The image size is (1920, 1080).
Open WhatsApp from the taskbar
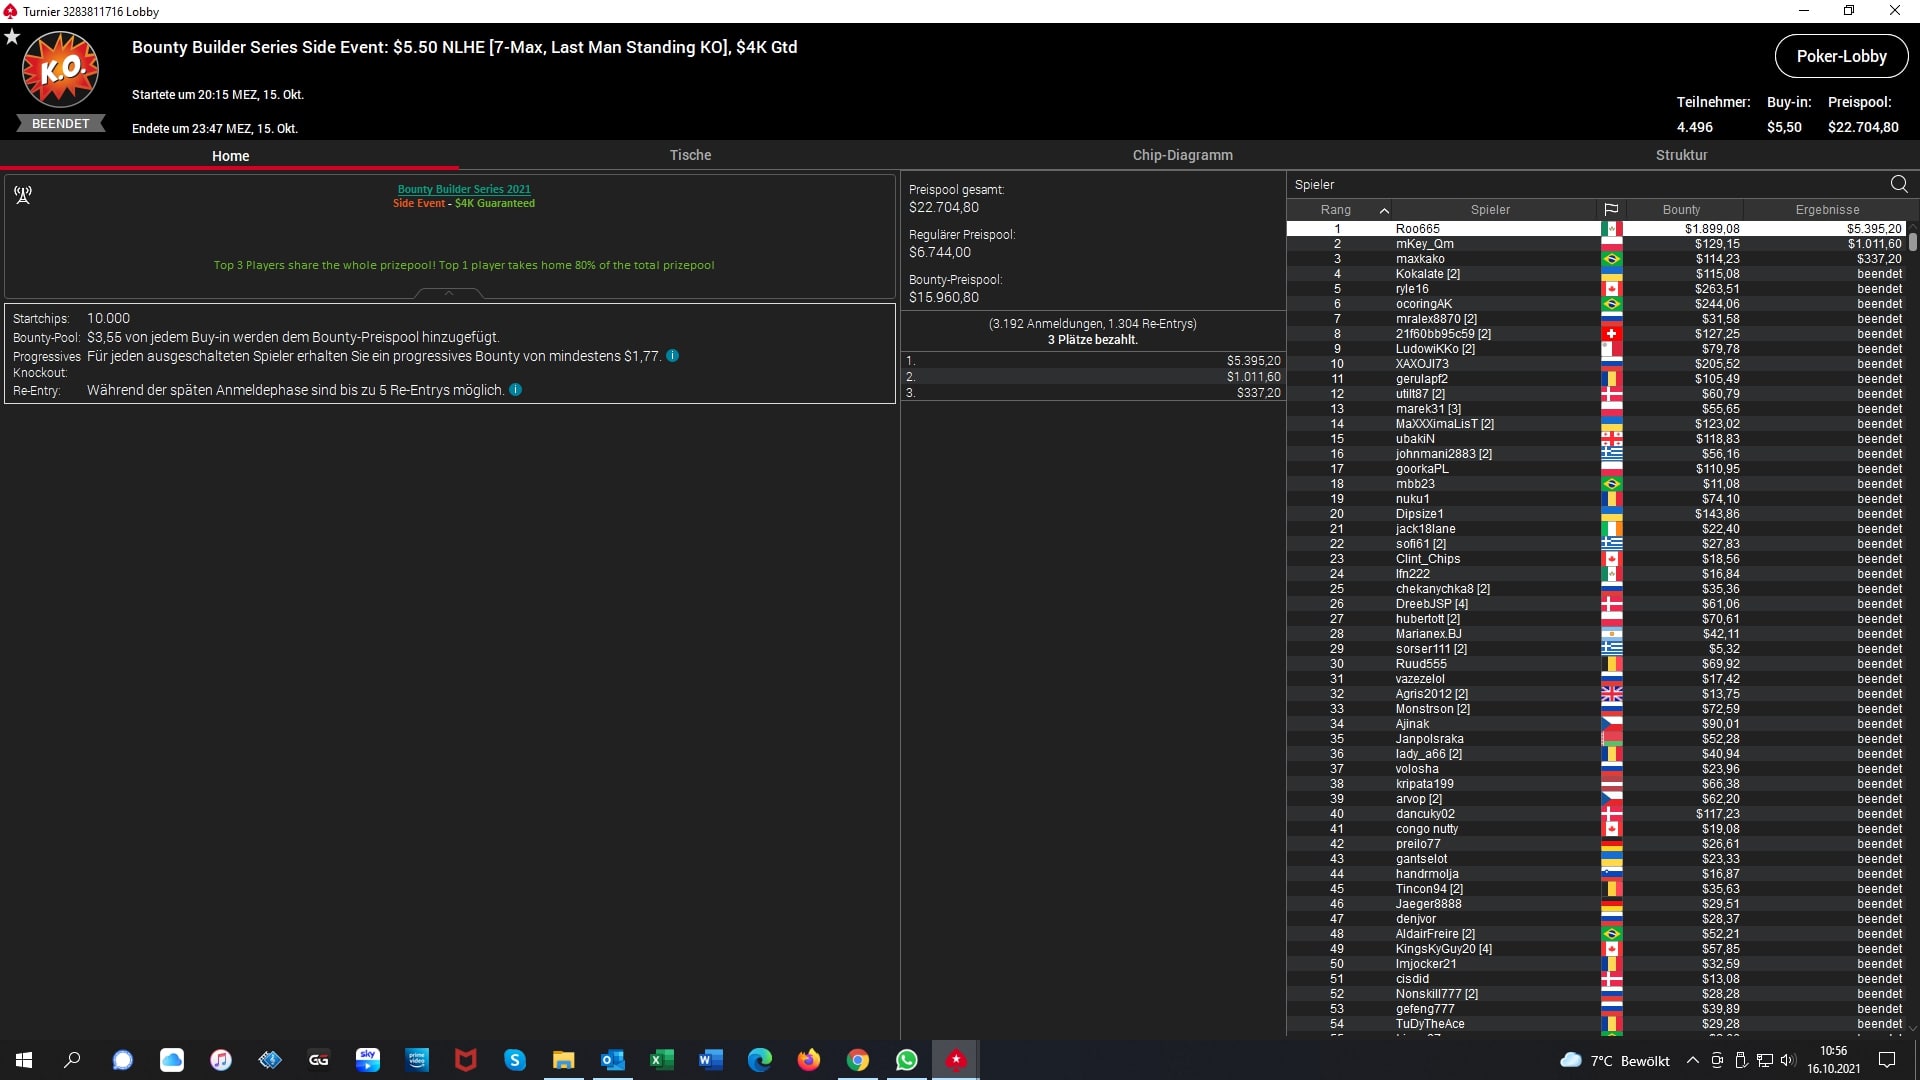pyautogui.click(x=906, y=1060)
